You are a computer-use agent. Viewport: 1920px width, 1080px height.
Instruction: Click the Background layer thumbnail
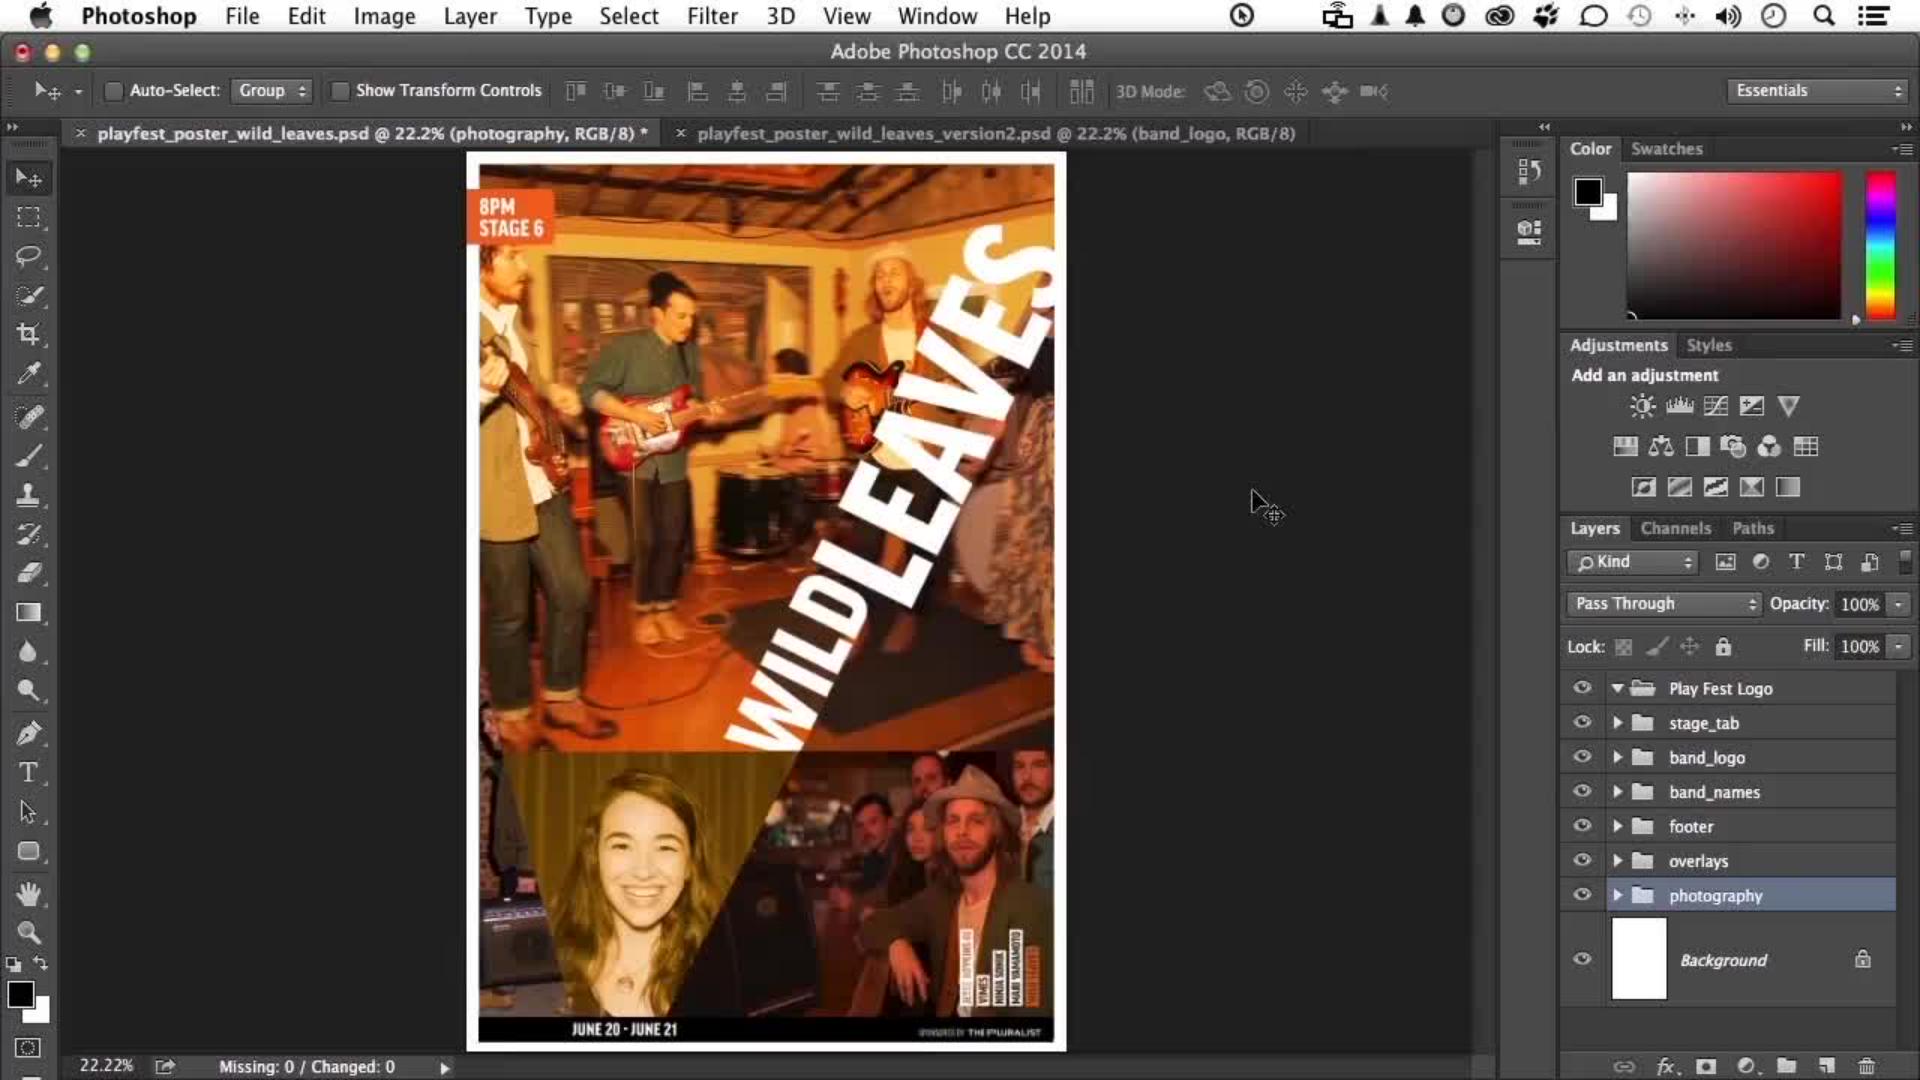point(1639,959)
